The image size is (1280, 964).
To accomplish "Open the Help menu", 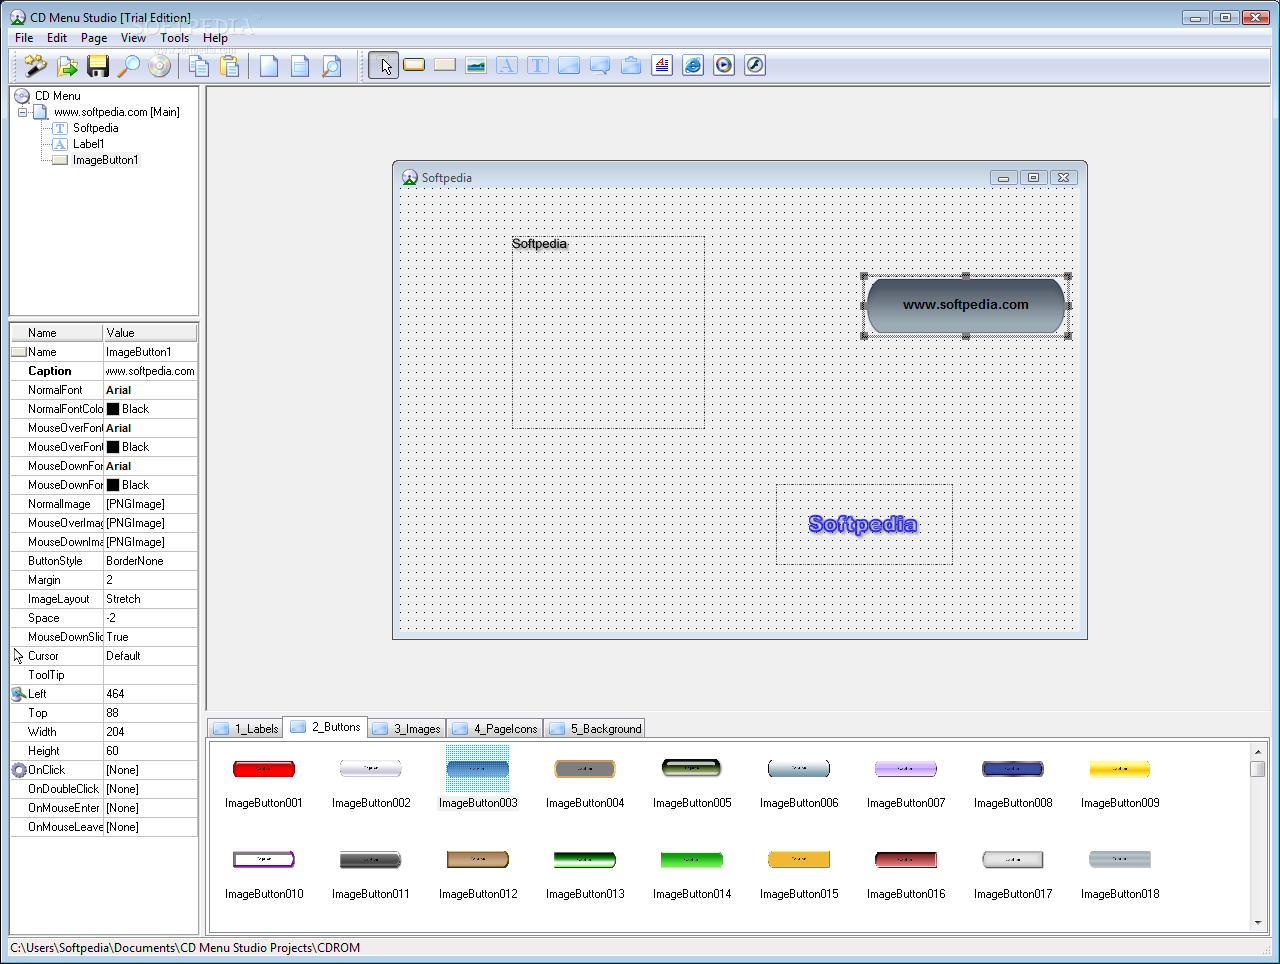I will (x=215, y=38).
